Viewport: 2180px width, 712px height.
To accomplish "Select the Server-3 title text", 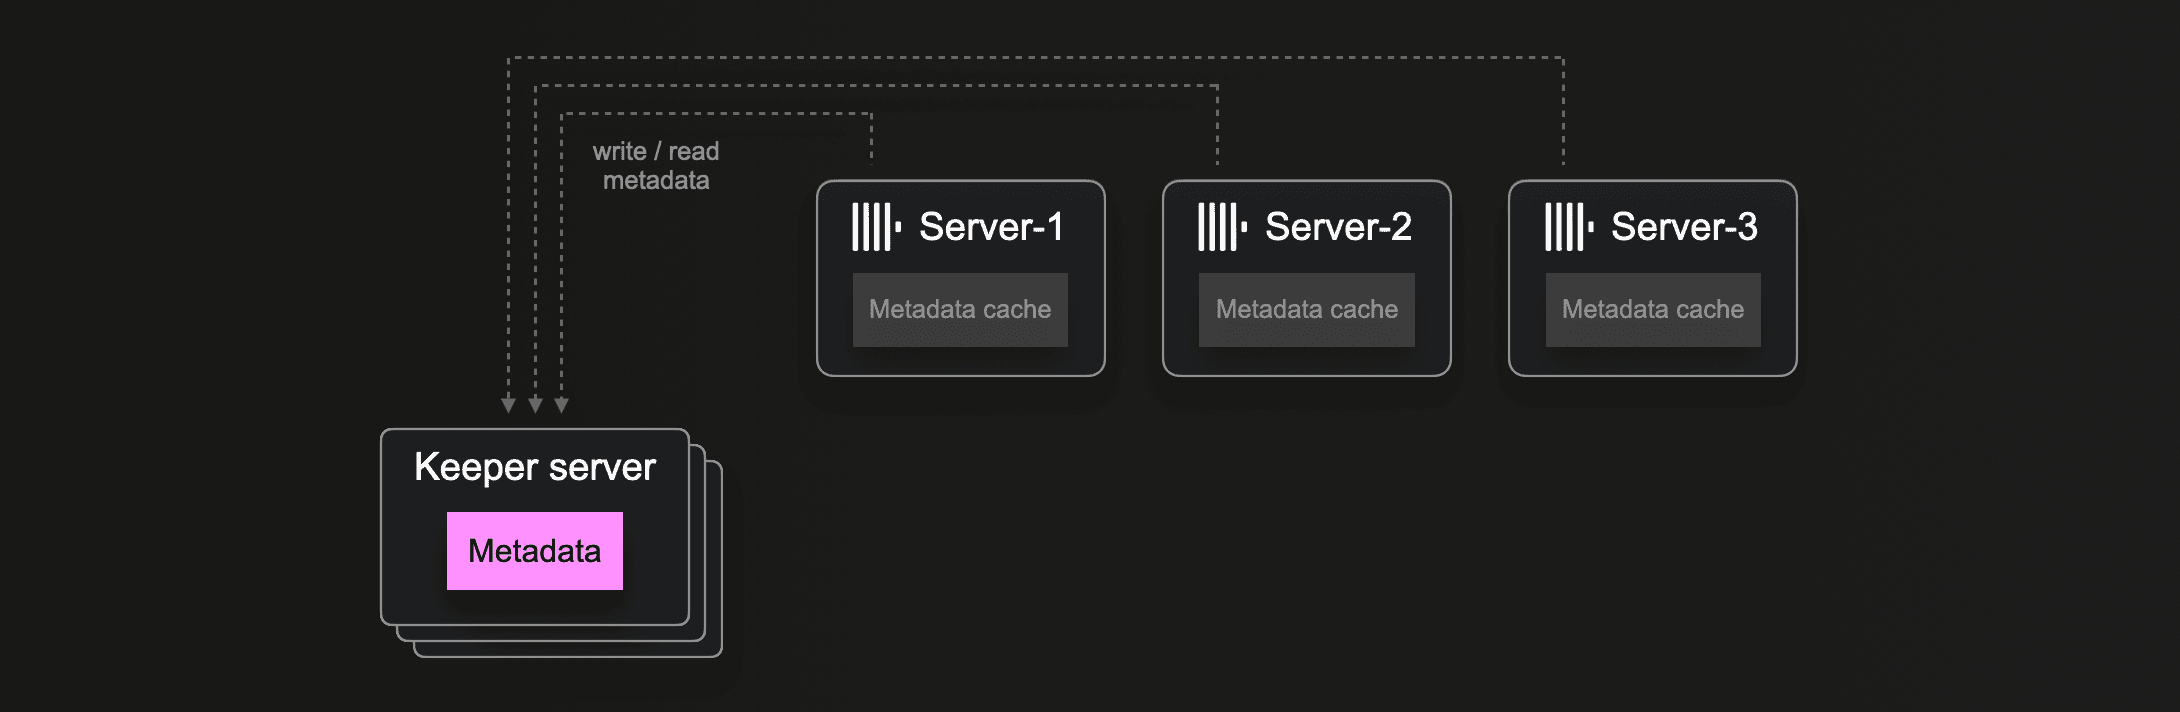I will click(1684, 227).
